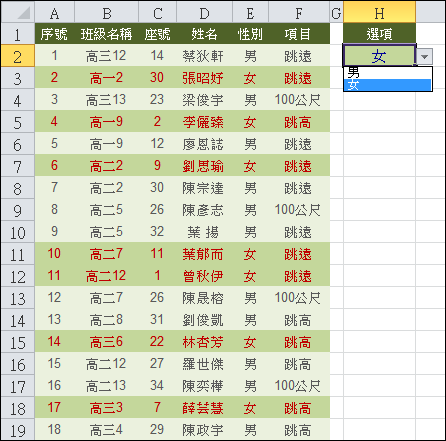Click class cell 高三3

coord(106,408)
